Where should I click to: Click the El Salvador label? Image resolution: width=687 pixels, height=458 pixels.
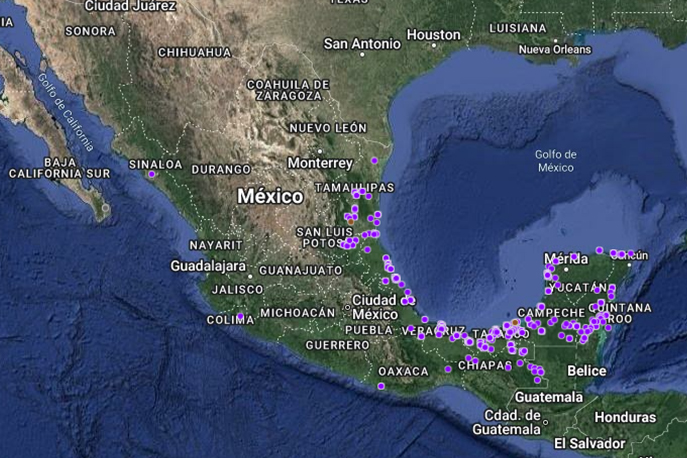pos(590,444)
